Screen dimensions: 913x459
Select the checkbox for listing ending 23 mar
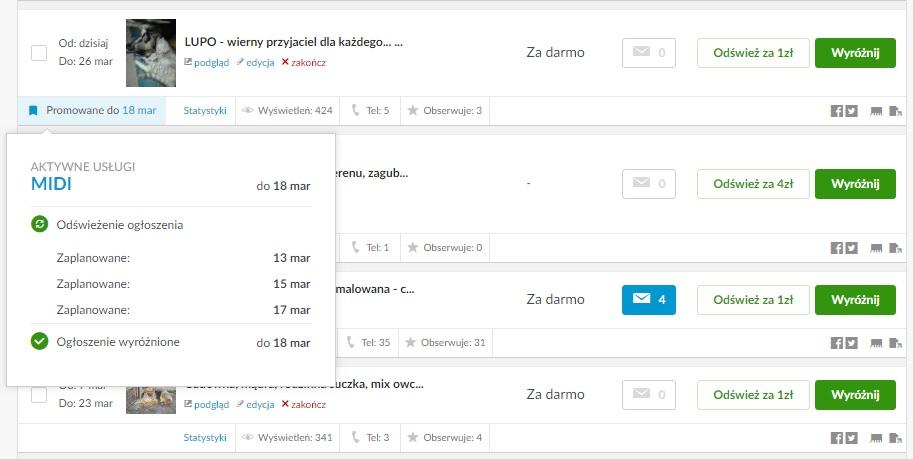click(38, 395)
